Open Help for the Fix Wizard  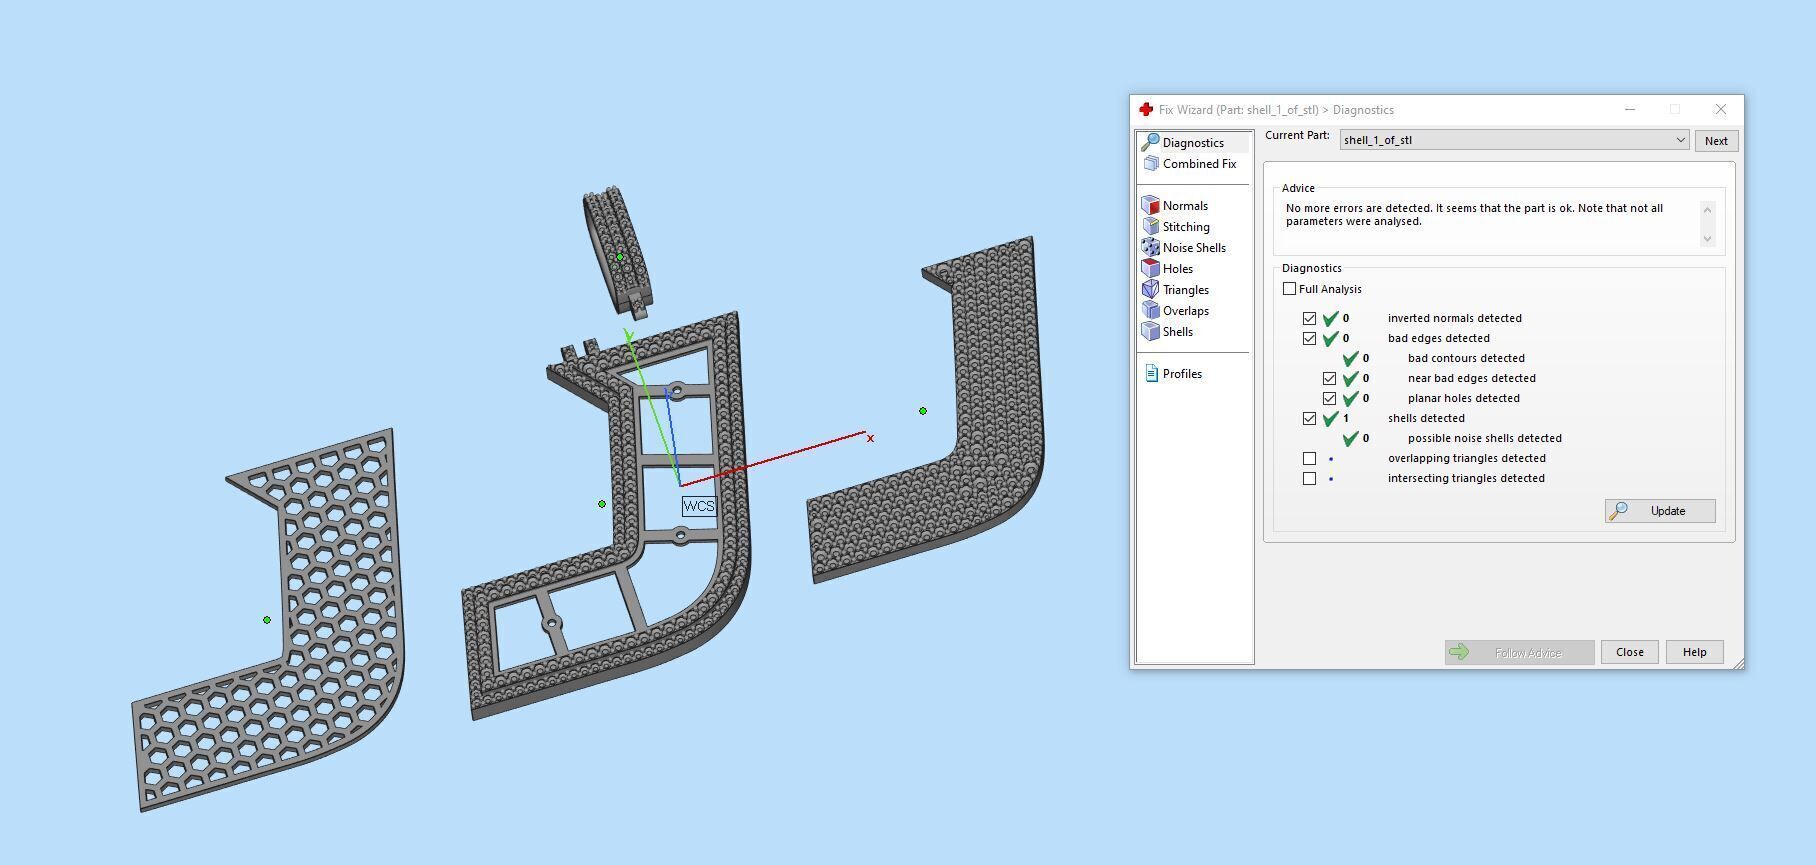pyautogui.click(x=1694, y=652)
